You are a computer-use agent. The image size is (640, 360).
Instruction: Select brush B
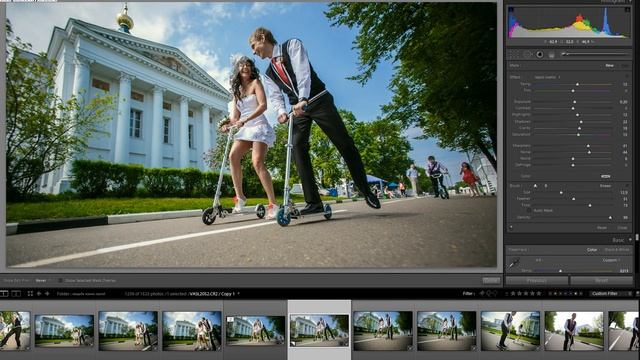(x=546, y=186)
